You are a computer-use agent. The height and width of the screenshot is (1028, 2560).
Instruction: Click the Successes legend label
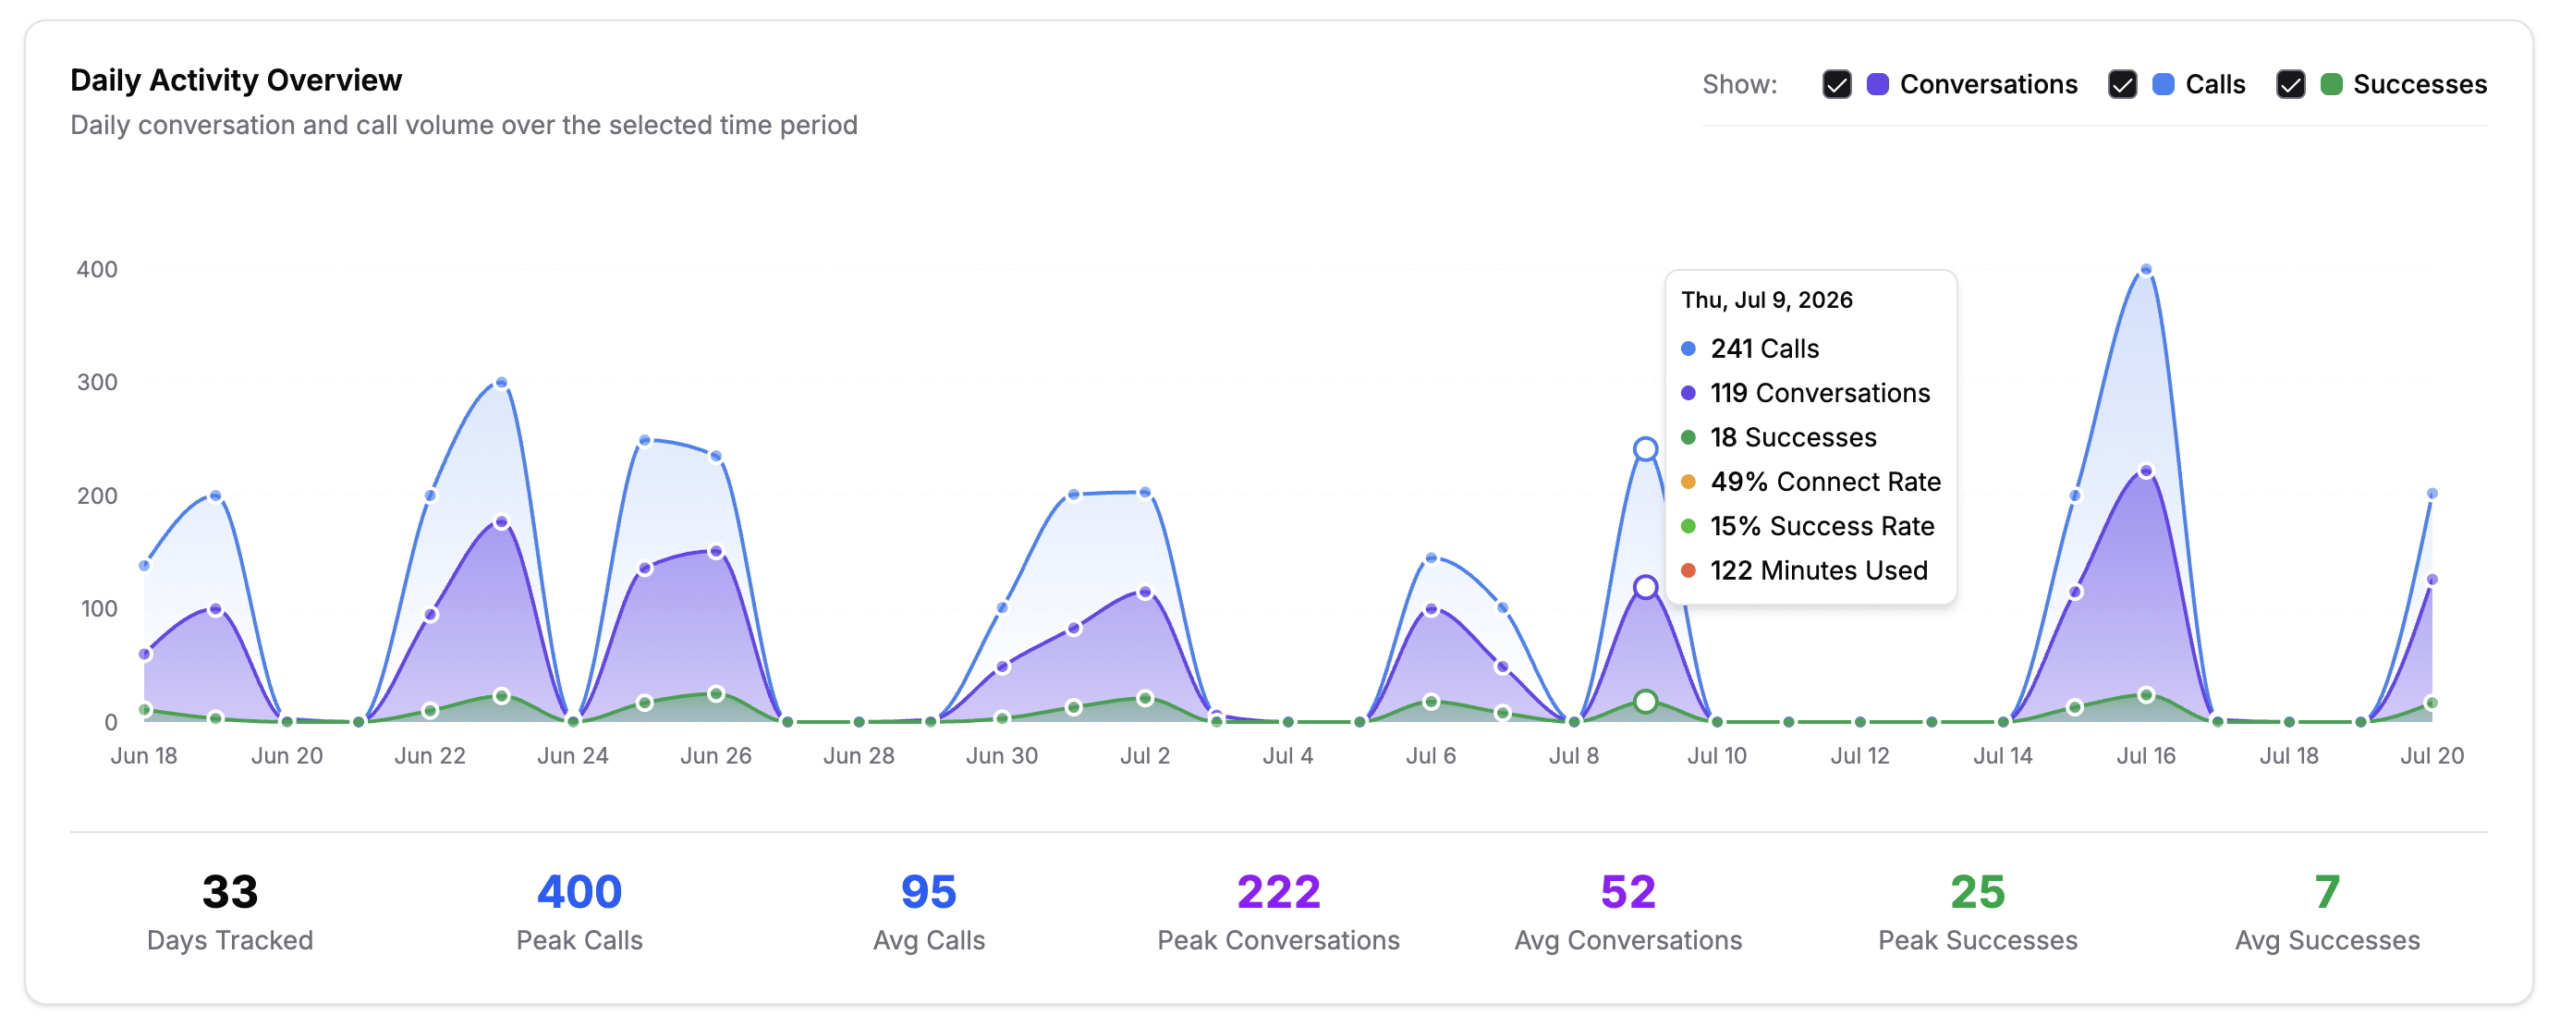point(2419,84)
